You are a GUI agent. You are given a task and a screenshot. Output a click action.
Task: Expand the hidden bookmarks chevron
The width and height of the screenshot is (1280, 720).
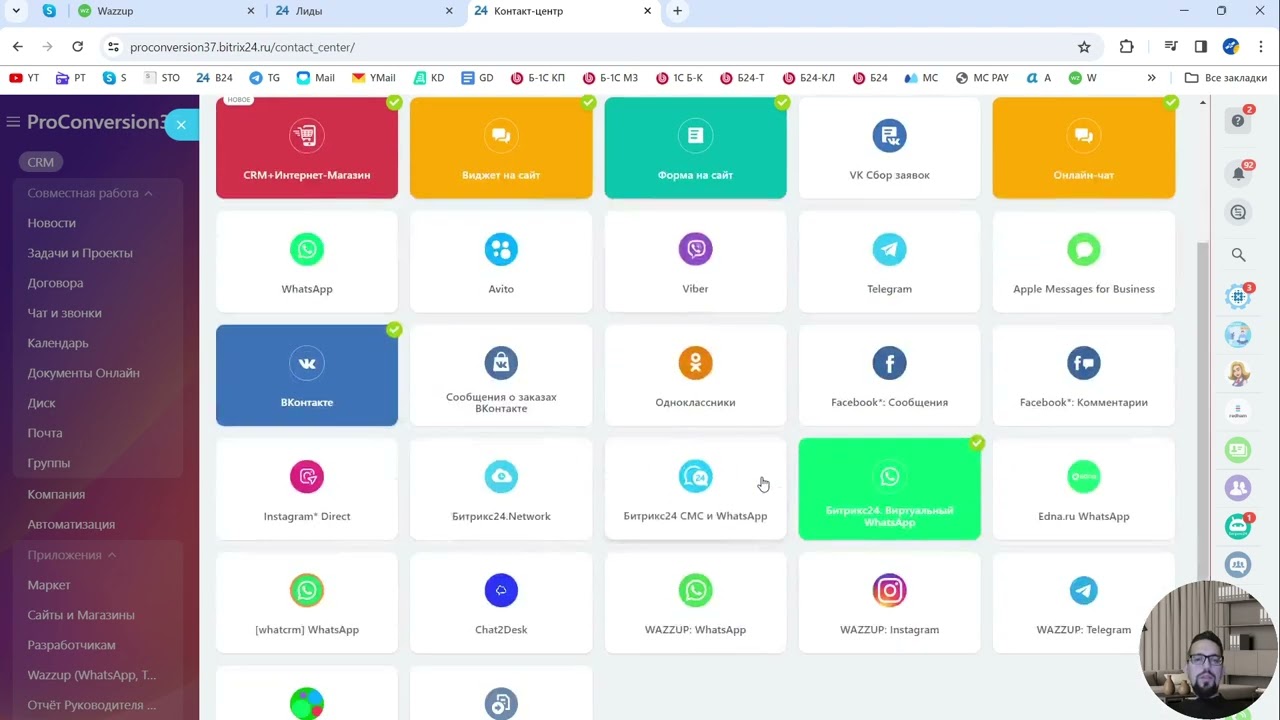[1152, 77]
